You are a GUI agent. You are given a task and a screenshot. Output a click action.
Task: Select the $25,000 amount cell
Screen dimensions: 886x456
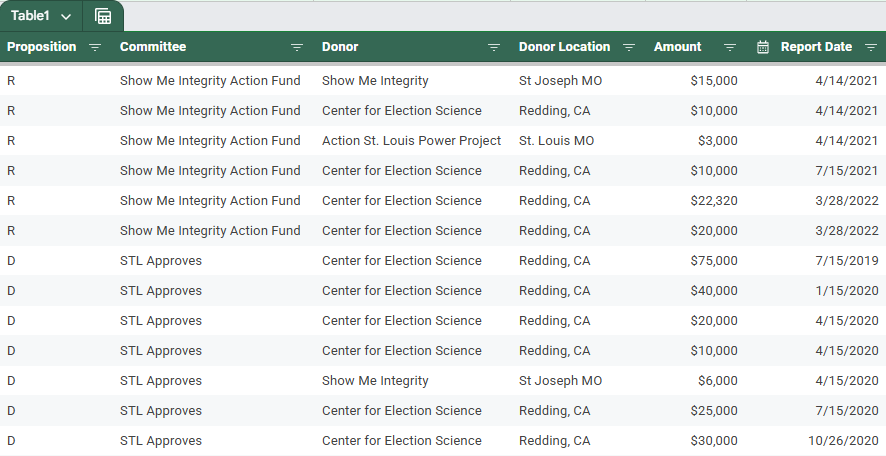coord(714,411)
